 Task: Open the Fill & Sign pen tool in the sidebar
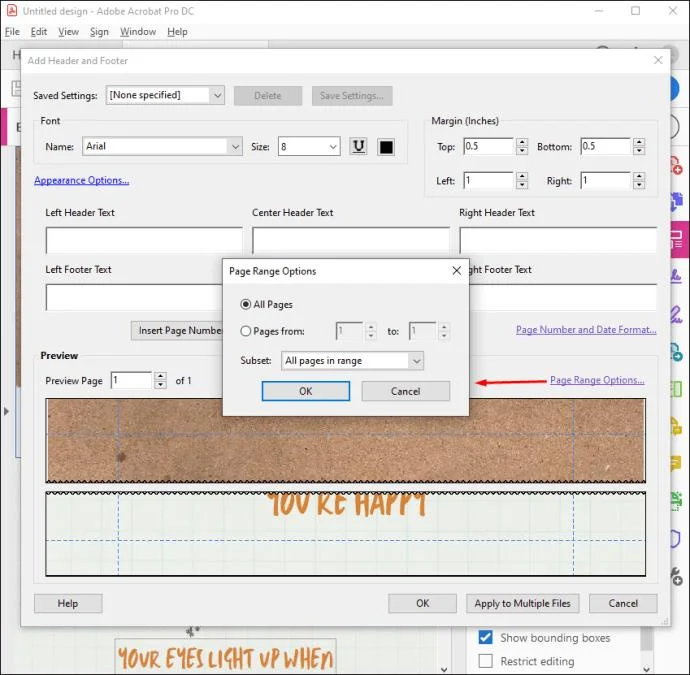point(676,314)
